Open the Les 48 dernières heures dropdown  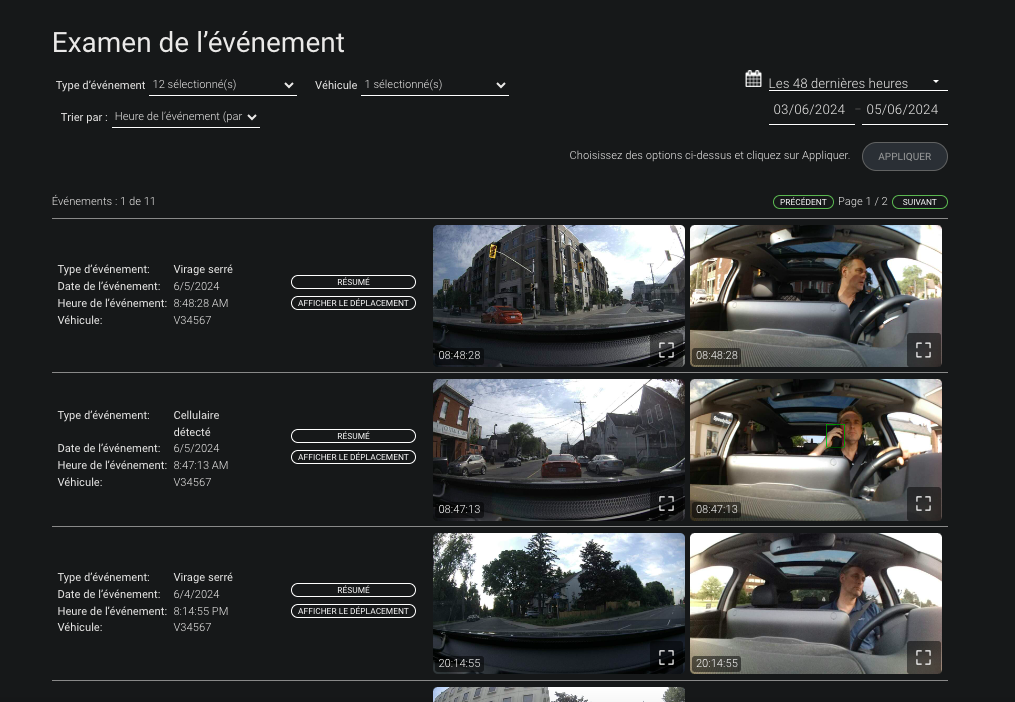858,83
